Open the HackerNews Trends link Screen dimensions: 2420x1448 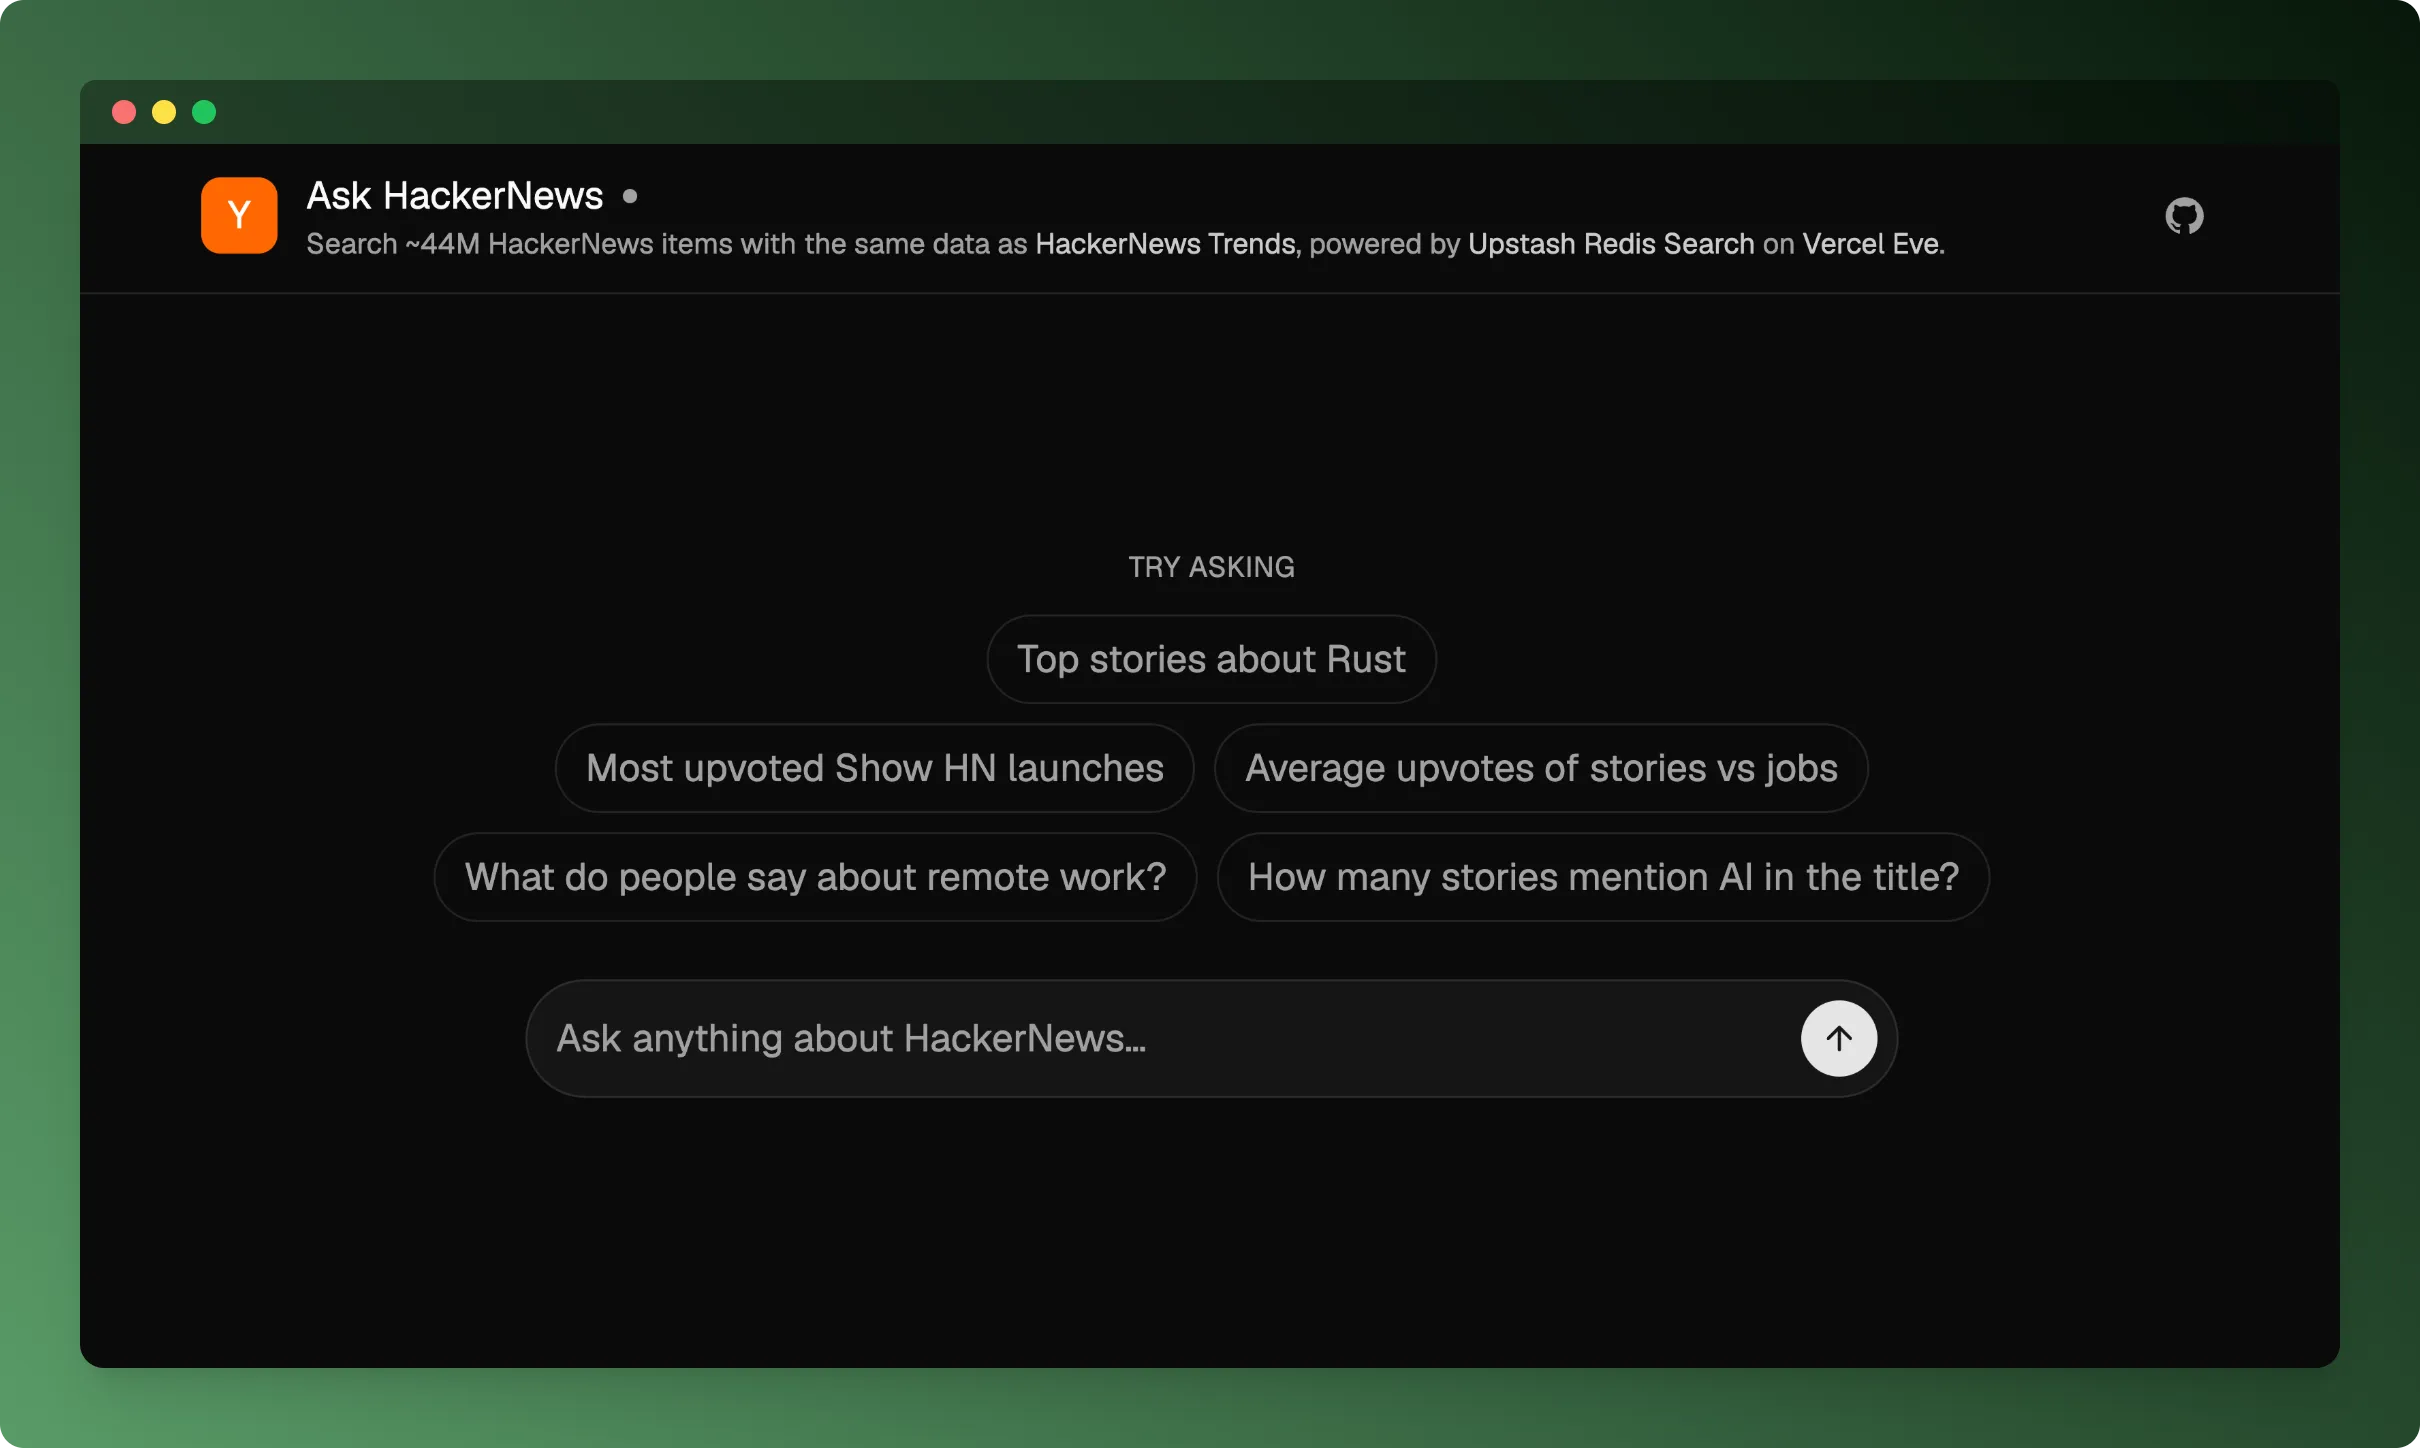click(x=1165, y=244)
